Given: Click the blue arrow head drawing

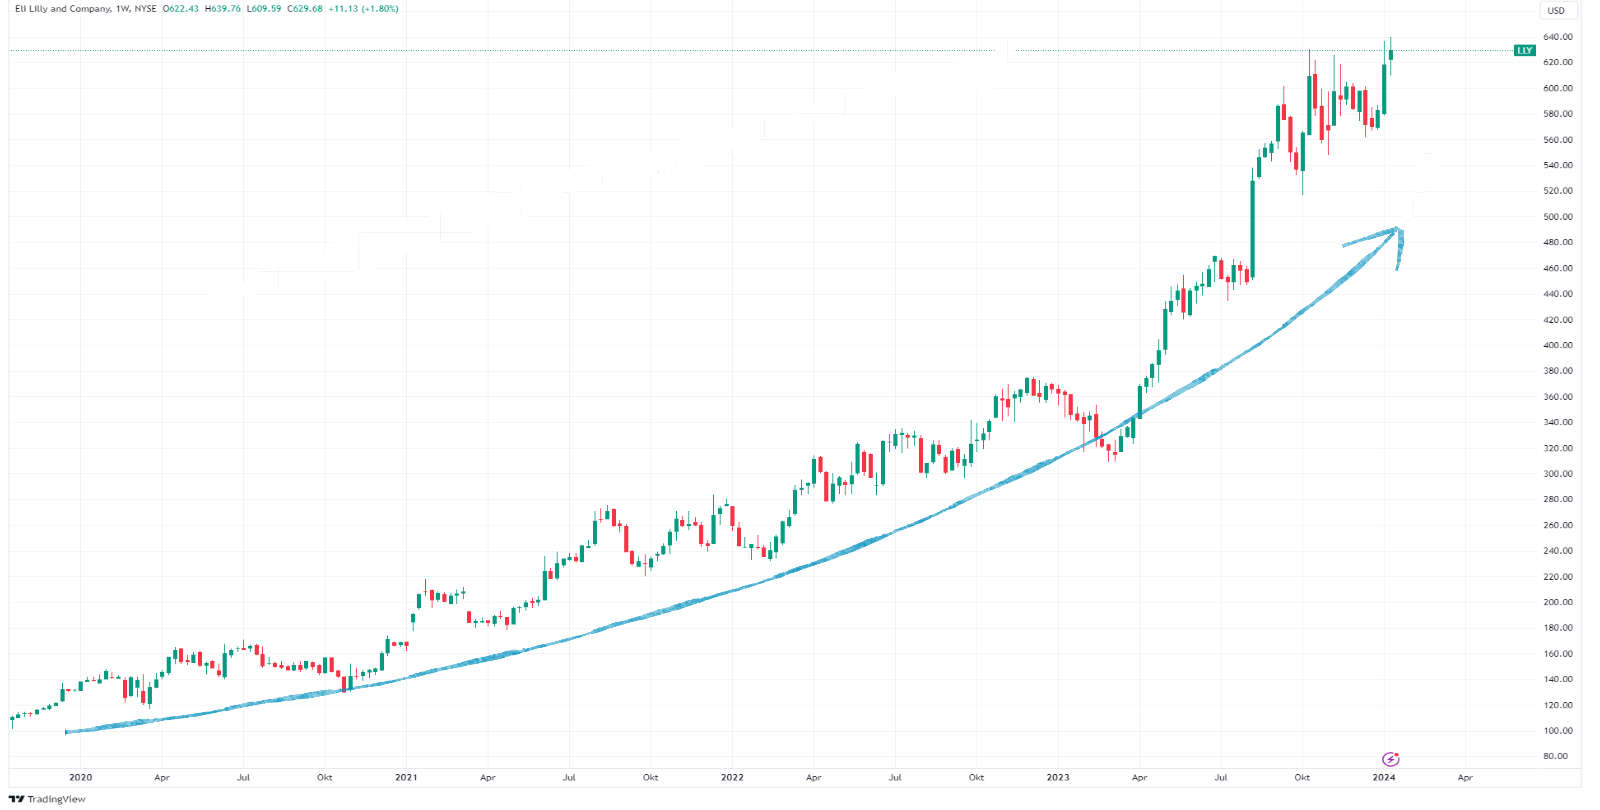Looking at the screenshot, I should [1396, 233].
